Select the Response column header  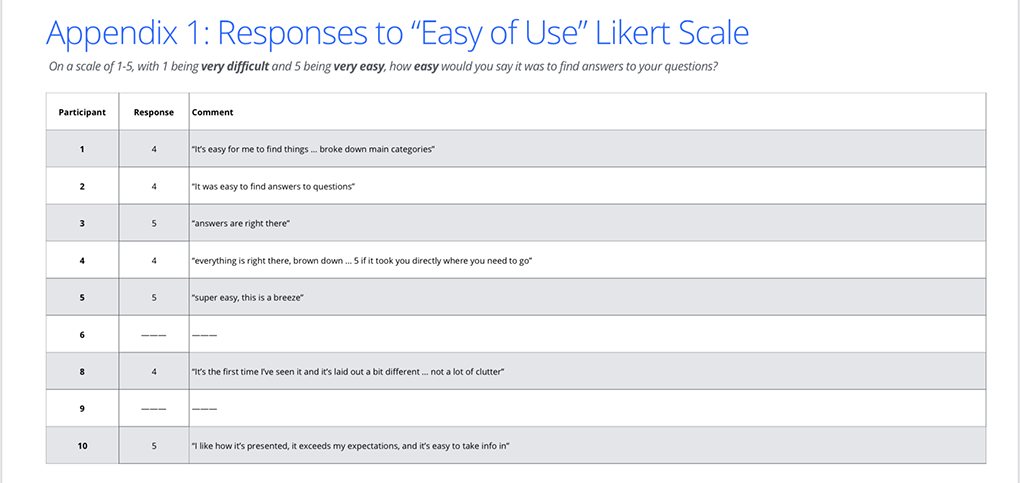[153, 112]
